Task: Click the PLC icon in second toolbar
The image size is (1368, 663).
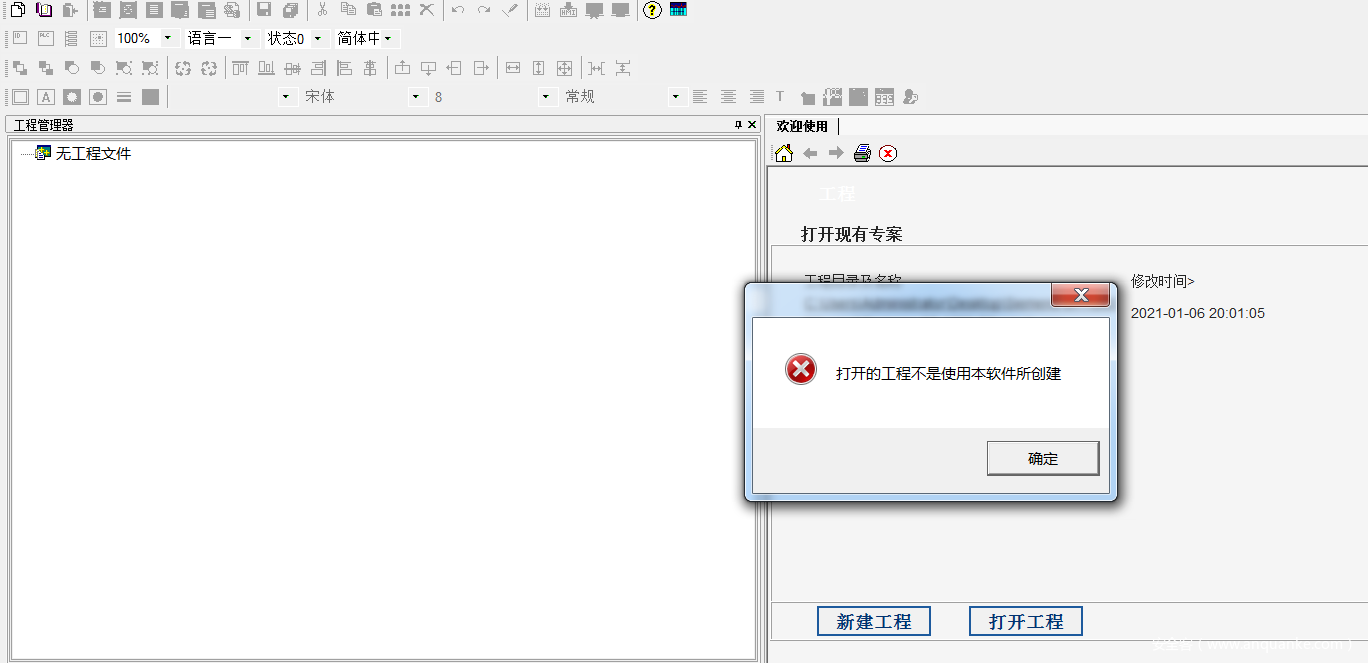Action: click(45, 38)
